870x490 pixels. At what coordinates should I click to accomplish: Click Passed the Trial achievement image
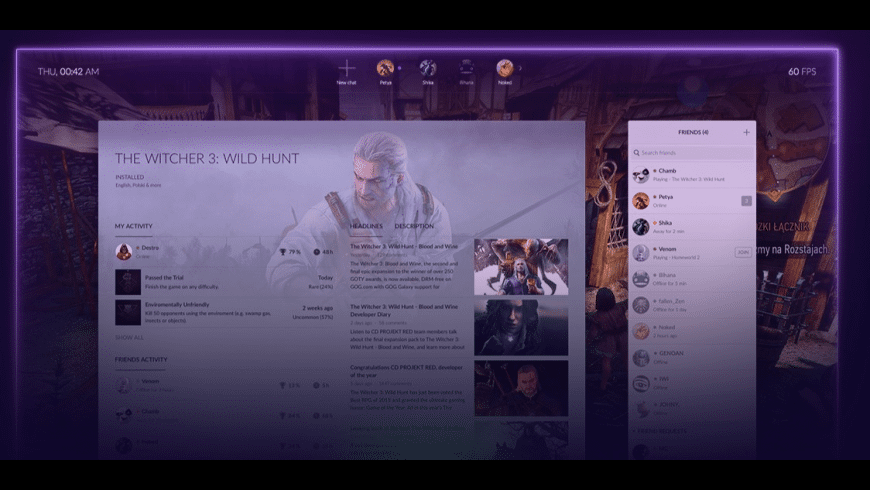click(128, 282)
